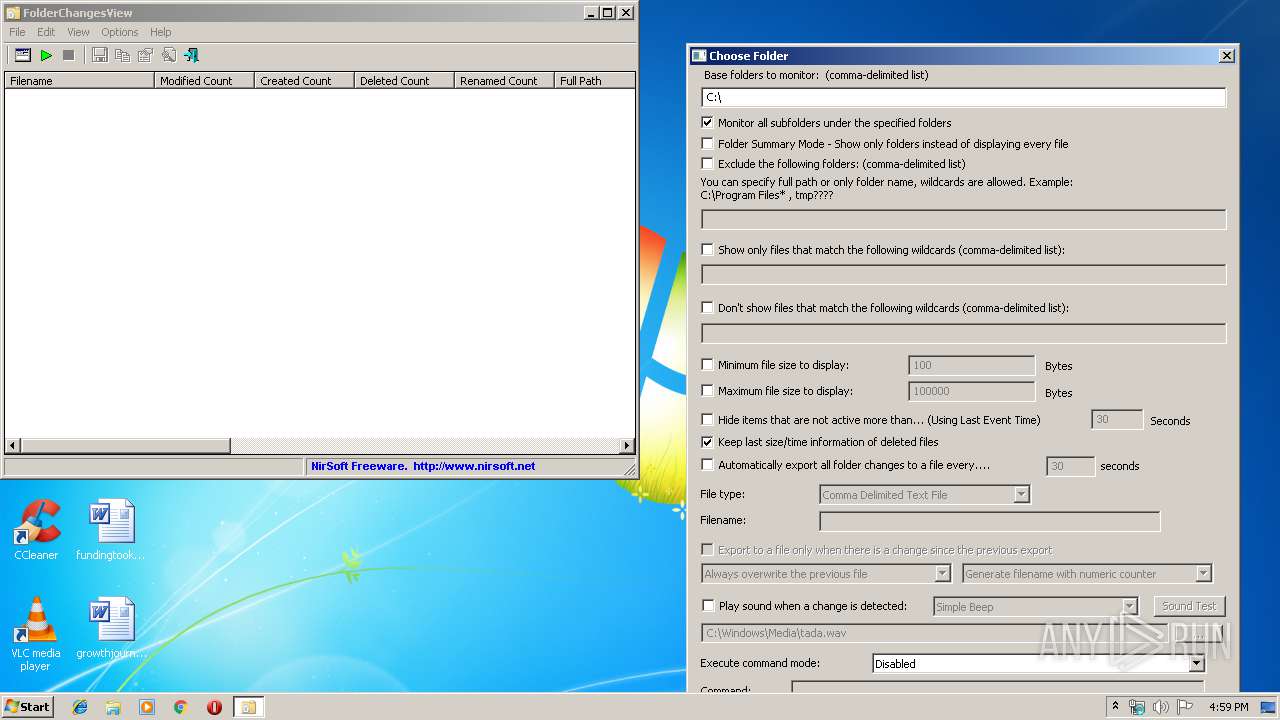This screenshot has height=720, width=1280.
Task: Open the View menu
Action: point(78,32)
